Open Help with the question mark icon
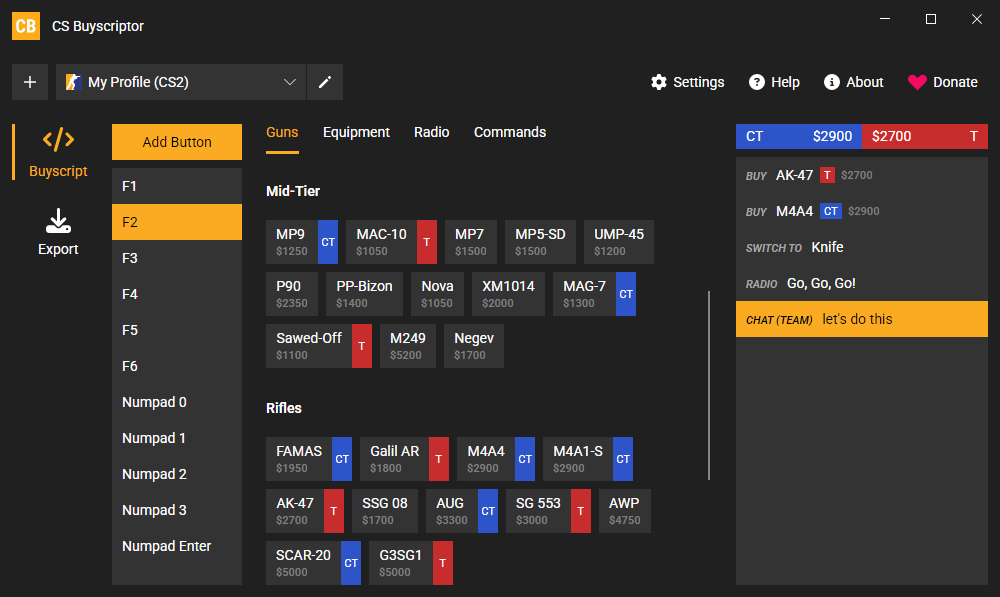This screenshot has height=597, width=1000. click(x=774, y=82)
